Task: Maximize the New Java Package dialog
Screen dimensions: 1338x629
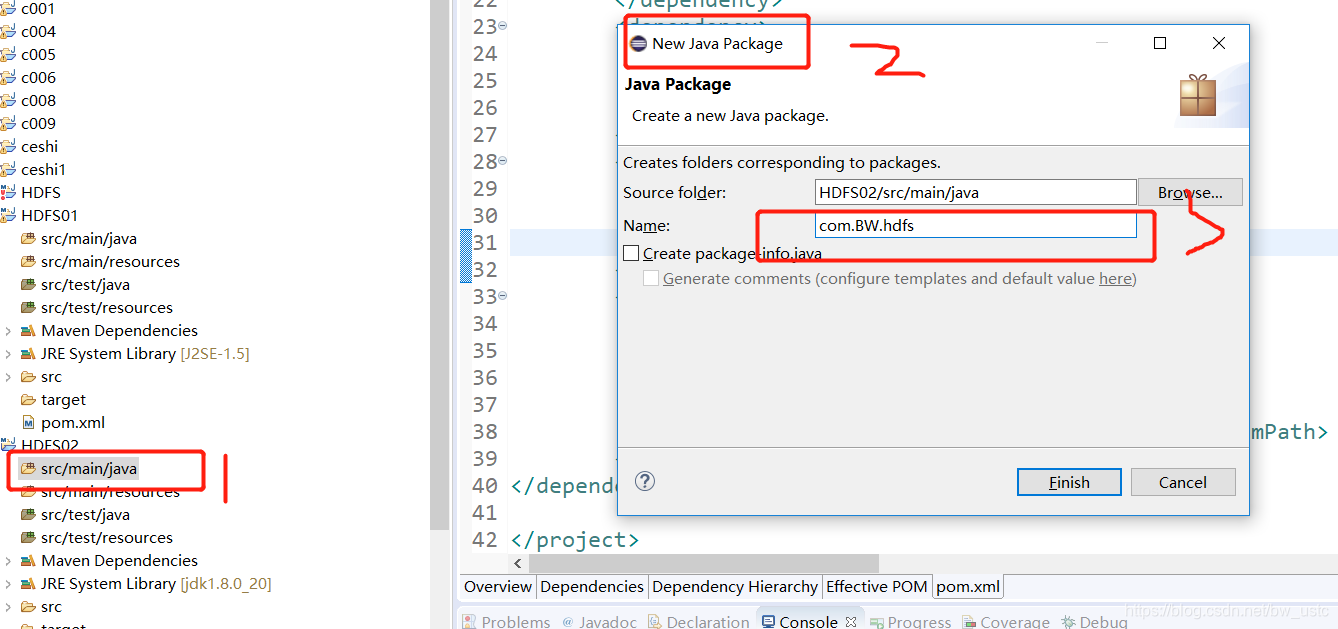Action: point(1160,43)
